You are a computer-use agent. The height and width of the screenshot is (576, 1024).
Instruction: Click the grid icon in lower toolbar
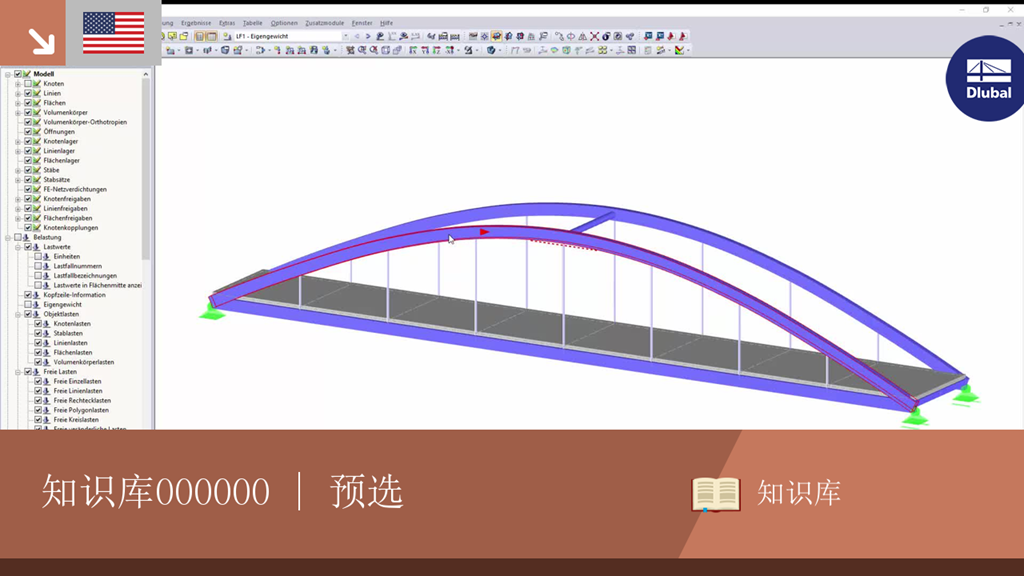click(632, 50)
